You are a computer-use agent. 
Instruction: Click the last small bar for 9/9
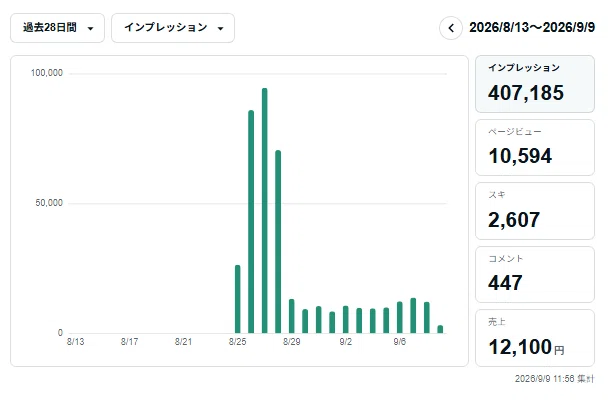click(440, 329)
